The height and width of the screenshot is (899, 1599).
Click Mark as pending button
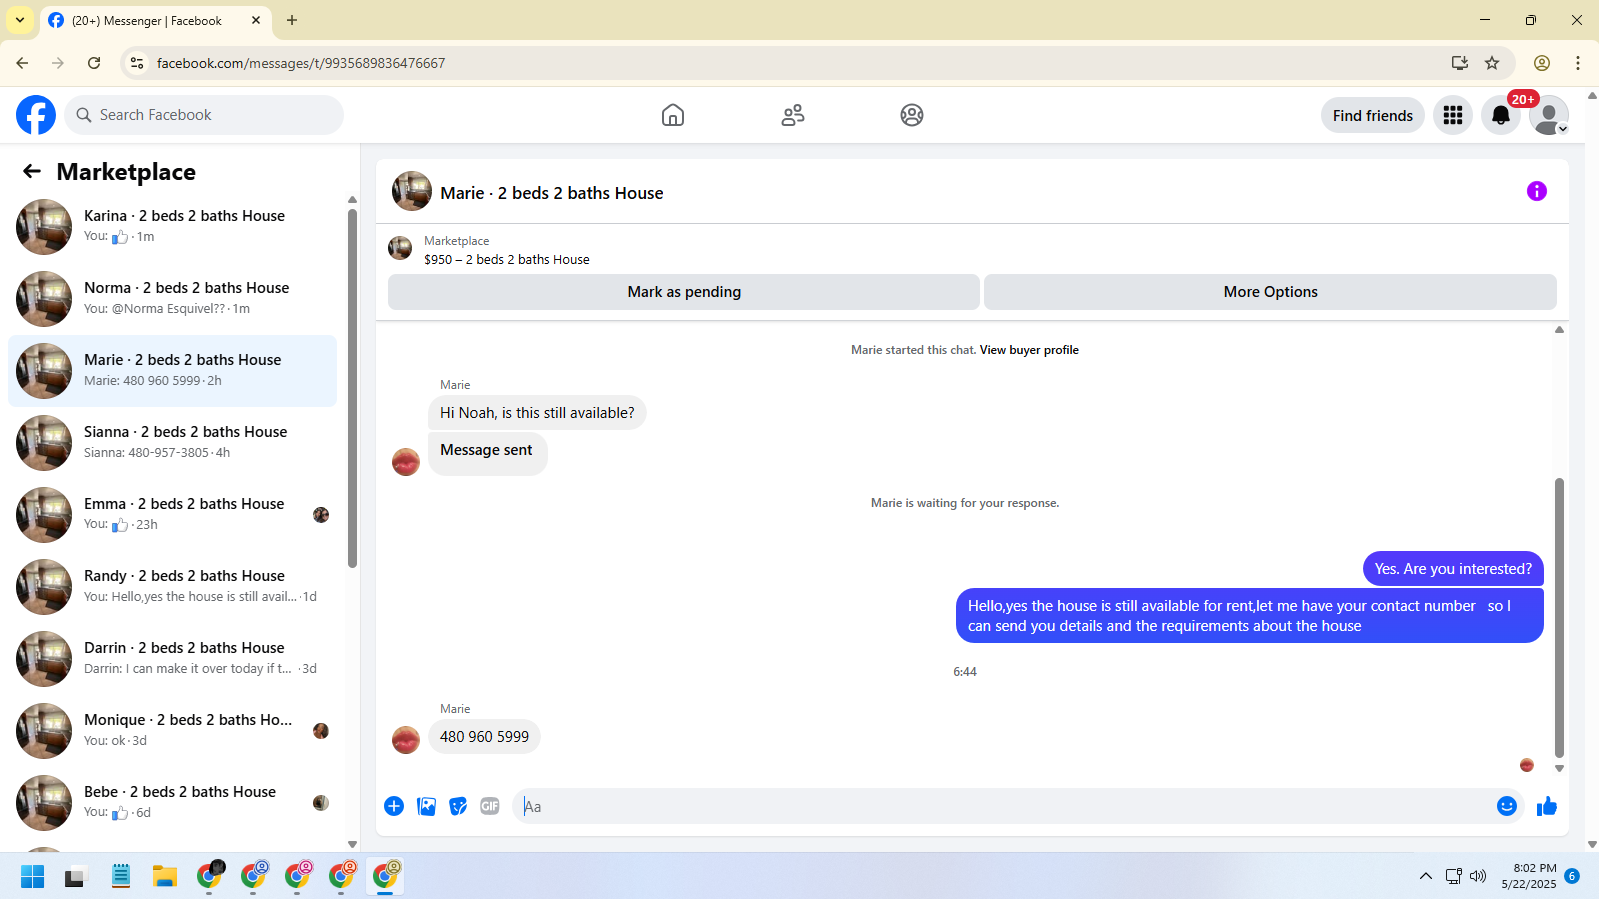point(684,292)
